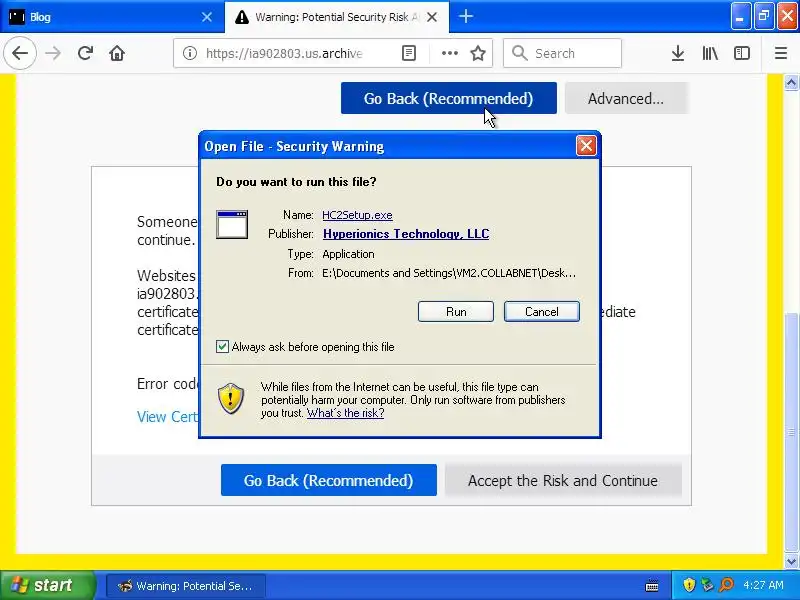
Task: Close the Blog tab
Action: (207, 17)
